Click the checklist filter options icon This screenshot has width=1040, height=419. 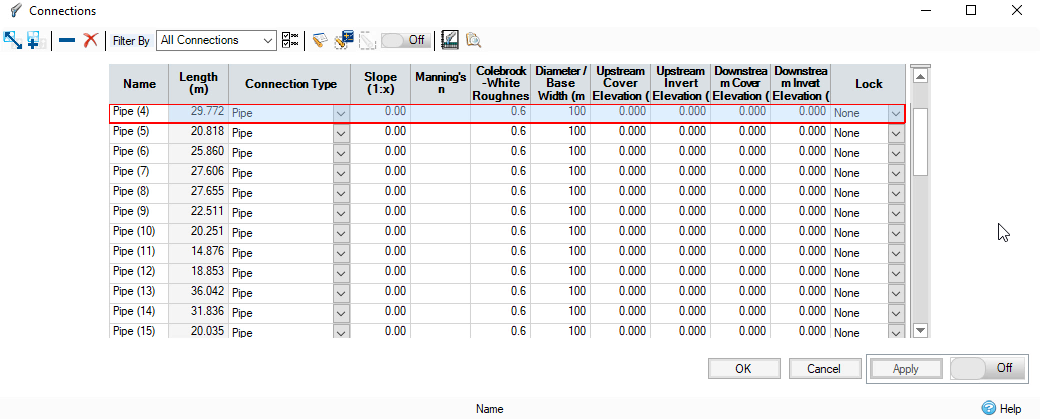[290, 40]
